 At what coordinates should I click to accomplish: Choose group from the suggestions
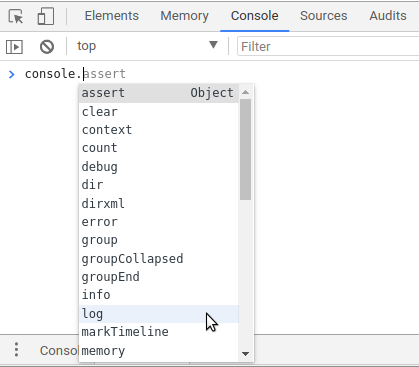(x=159, y=240)
